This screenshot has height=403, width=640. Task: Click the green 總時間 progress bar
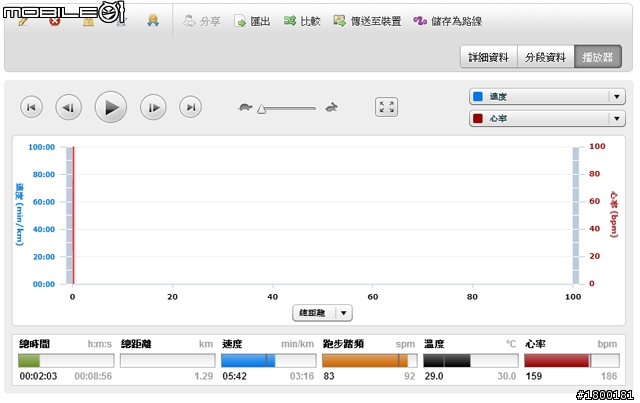tap(29, 361)
